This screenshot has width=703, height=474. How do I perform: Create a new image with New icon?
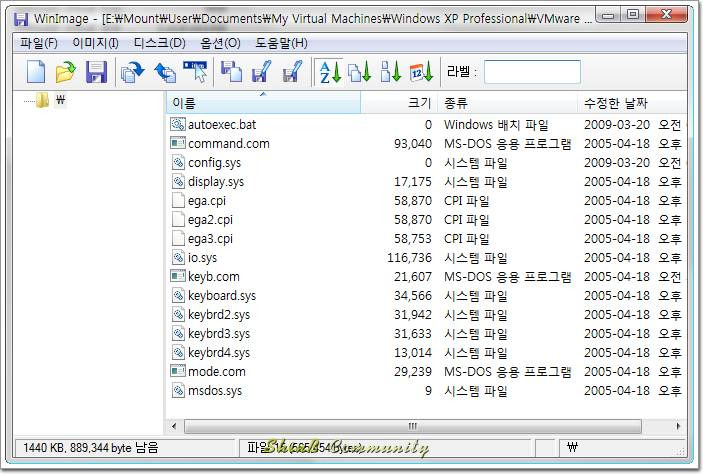36,72
